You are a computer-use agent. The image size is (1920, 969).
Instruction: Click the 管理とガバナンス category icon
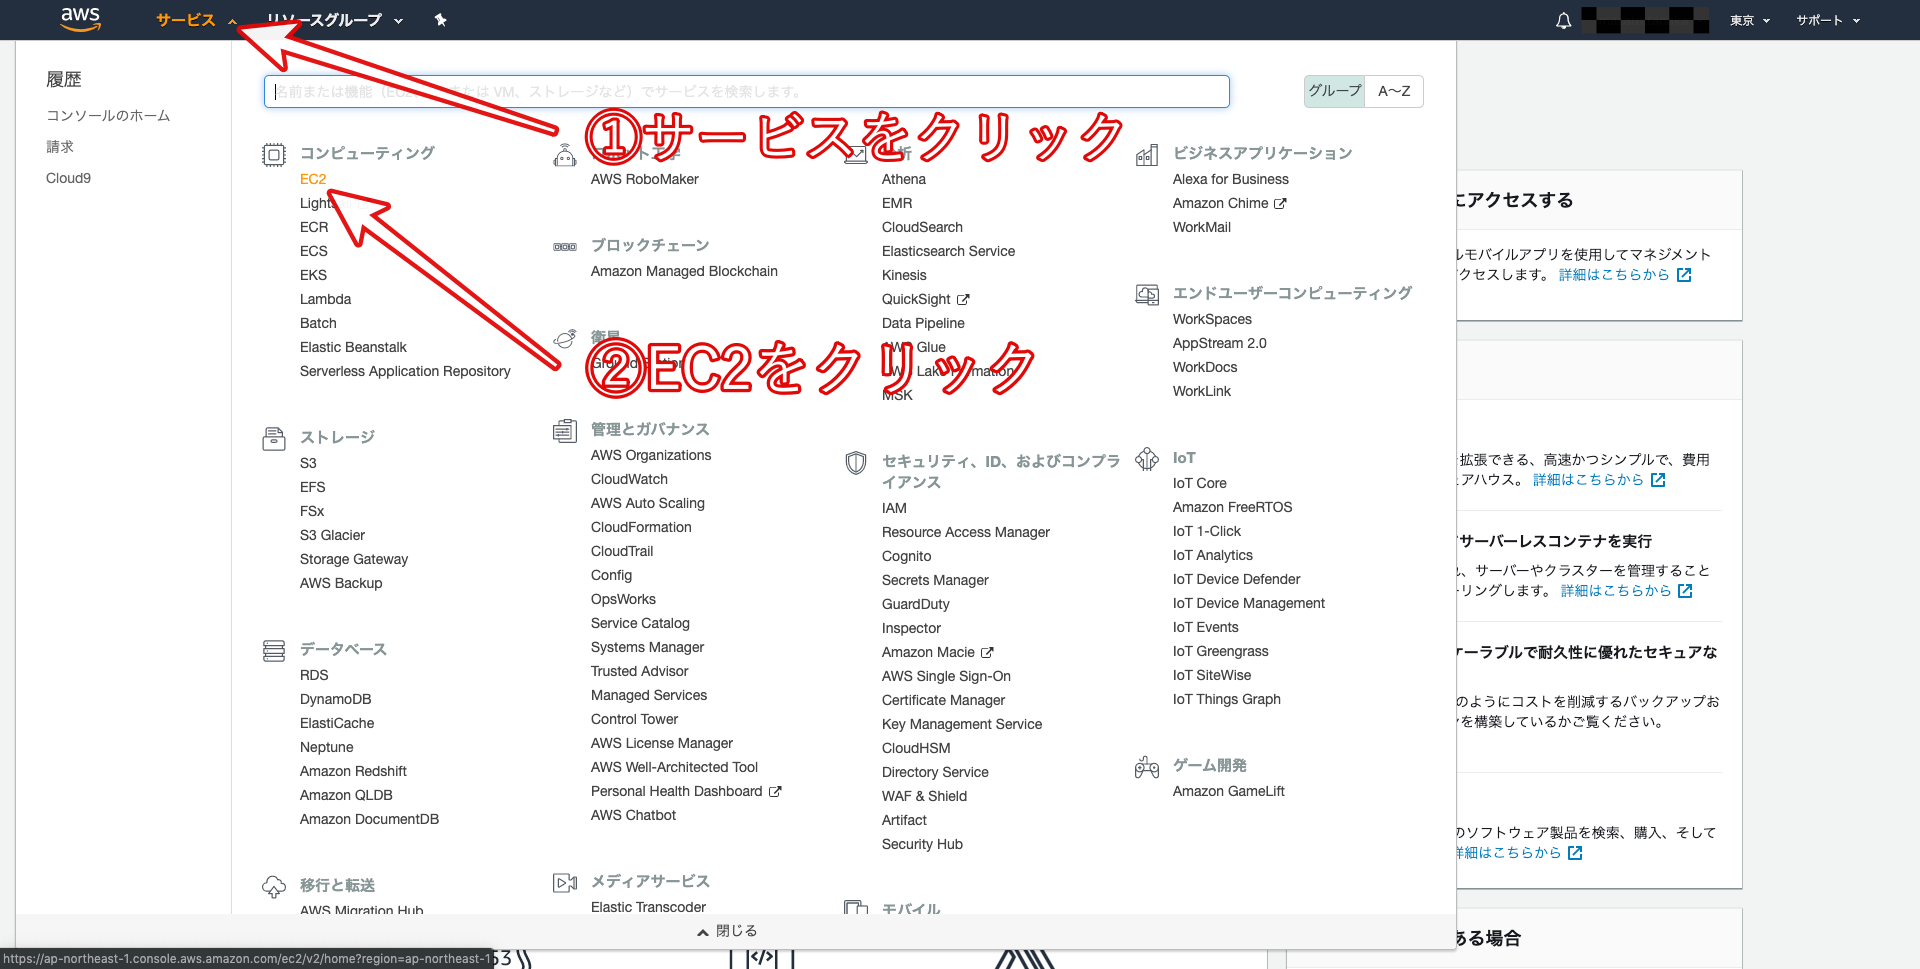564,431
